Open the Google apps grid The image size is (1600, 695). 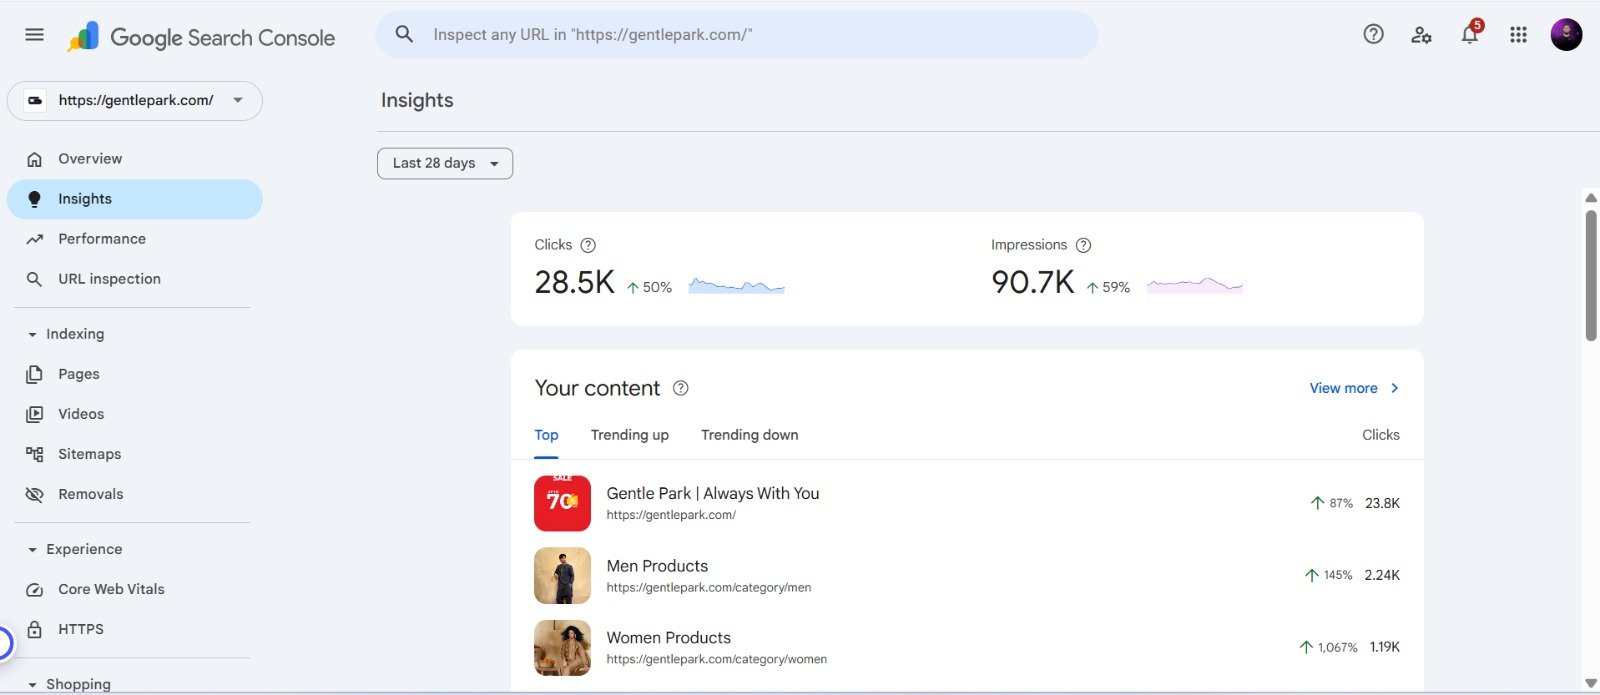click(x=1518, y=35)
